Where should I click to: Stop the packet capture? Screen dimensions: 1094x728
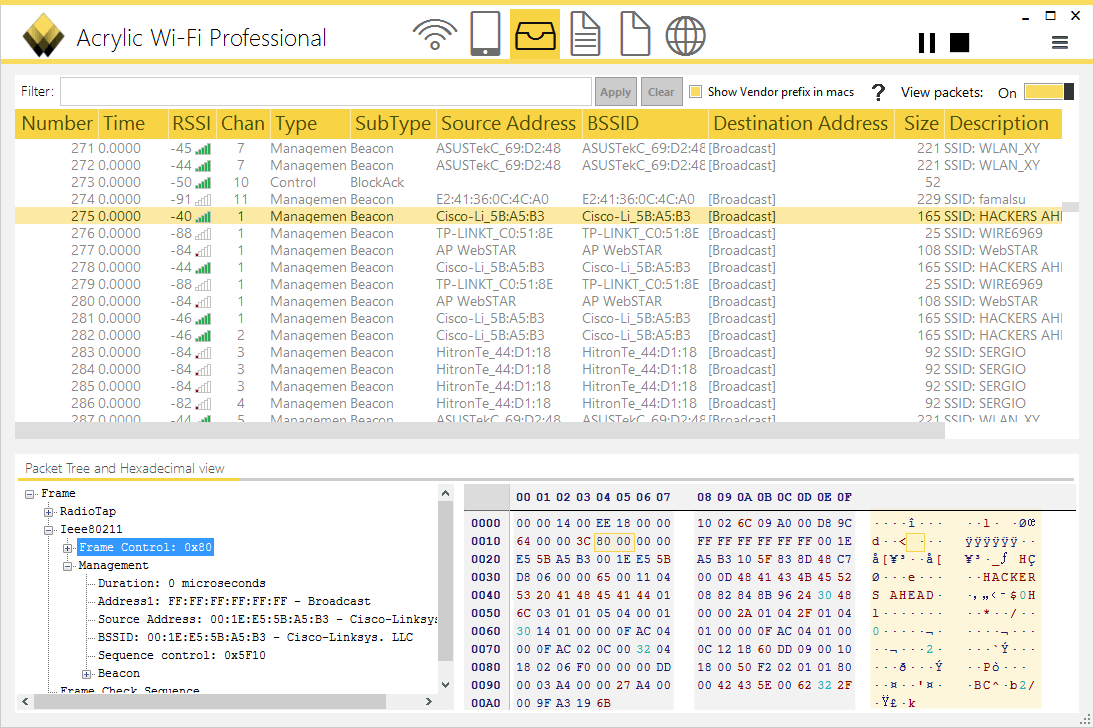click(x=960, y=42)
